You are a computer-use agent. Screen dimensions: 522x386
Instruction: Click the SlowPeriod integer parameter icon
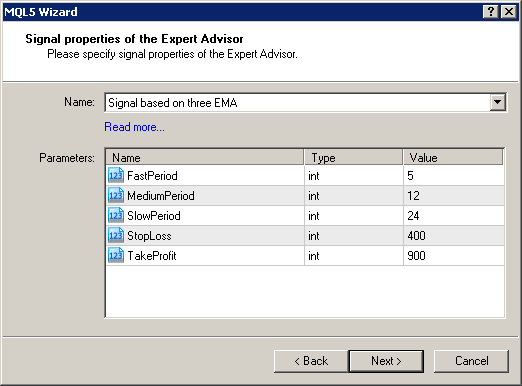tap(116, 215)
